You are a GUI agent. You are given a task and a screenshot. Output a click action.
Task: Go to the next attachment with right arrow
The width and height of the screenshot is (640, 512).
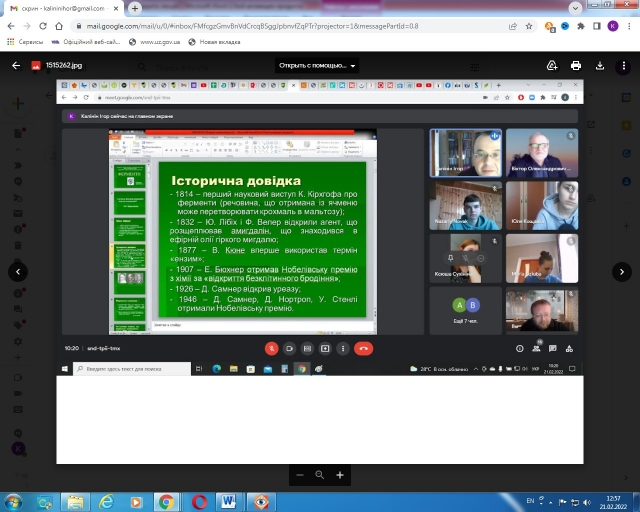(622, 272)
